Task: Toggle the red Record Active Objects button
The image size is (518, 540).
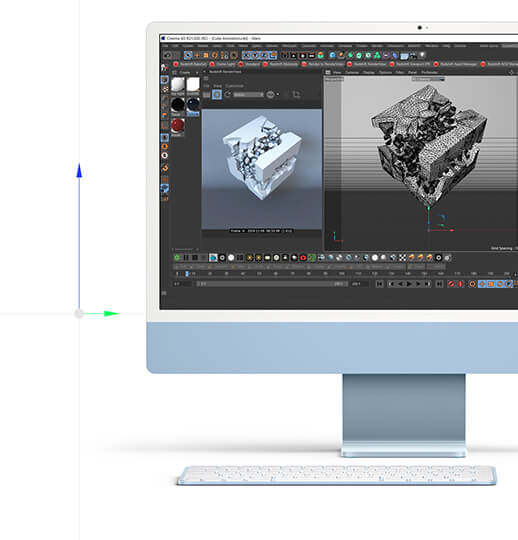Action: (451, 284)
